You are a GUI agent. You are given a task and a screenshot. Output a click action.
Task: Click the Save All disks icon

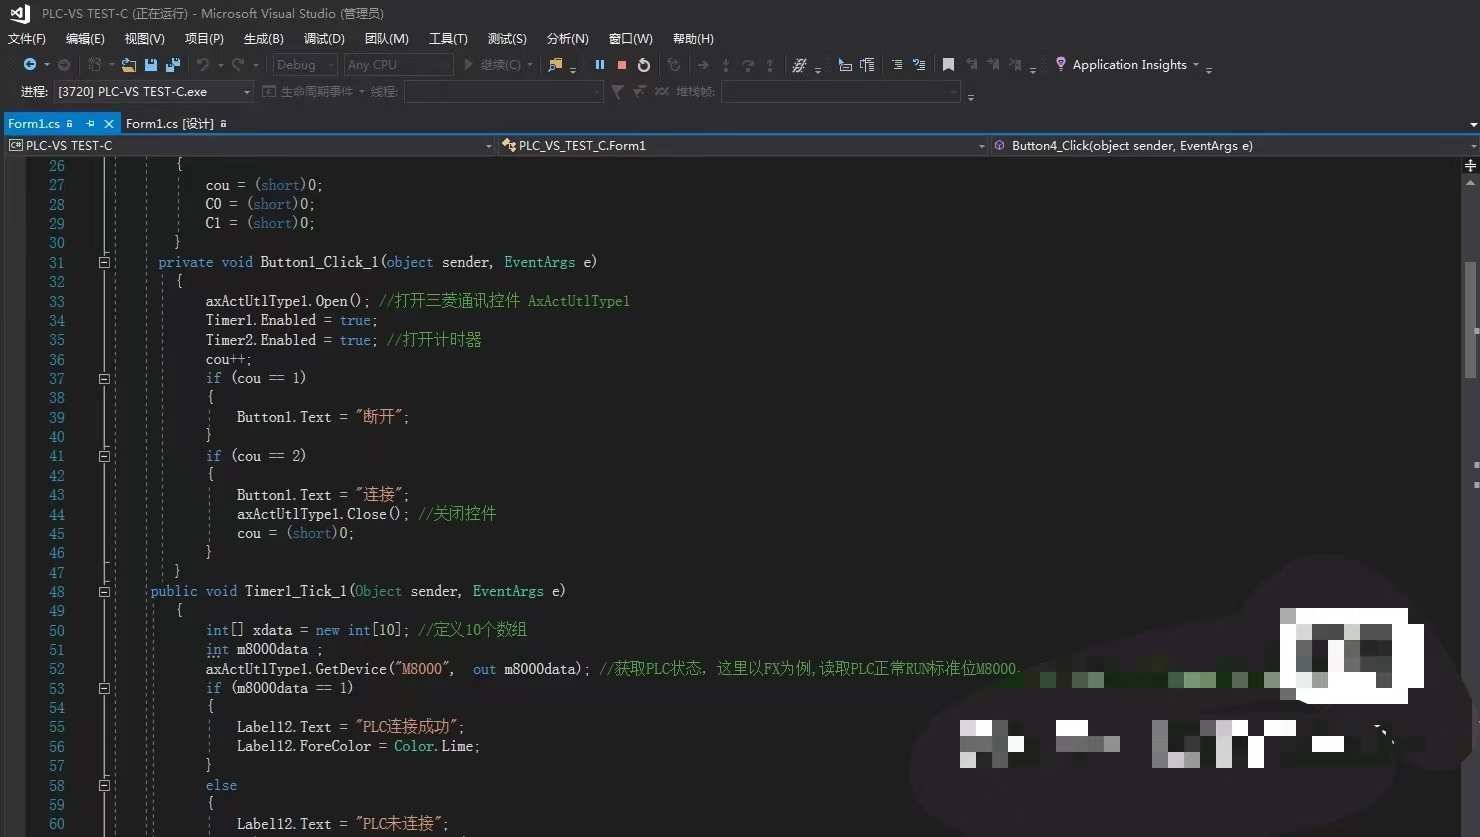point(173,65)
